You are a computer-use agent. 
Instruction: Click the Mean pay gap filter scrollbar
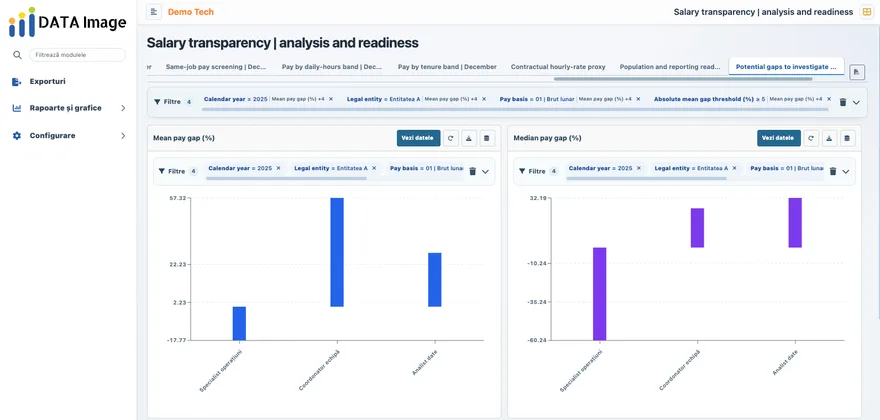click(286, 179)
